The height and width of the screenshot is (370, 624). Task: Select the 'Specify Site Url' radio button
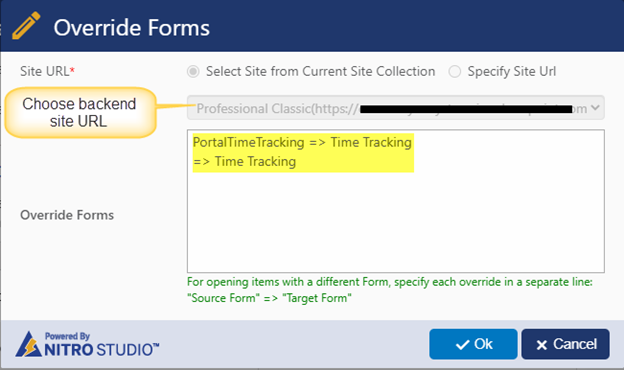tap(454, 72)
